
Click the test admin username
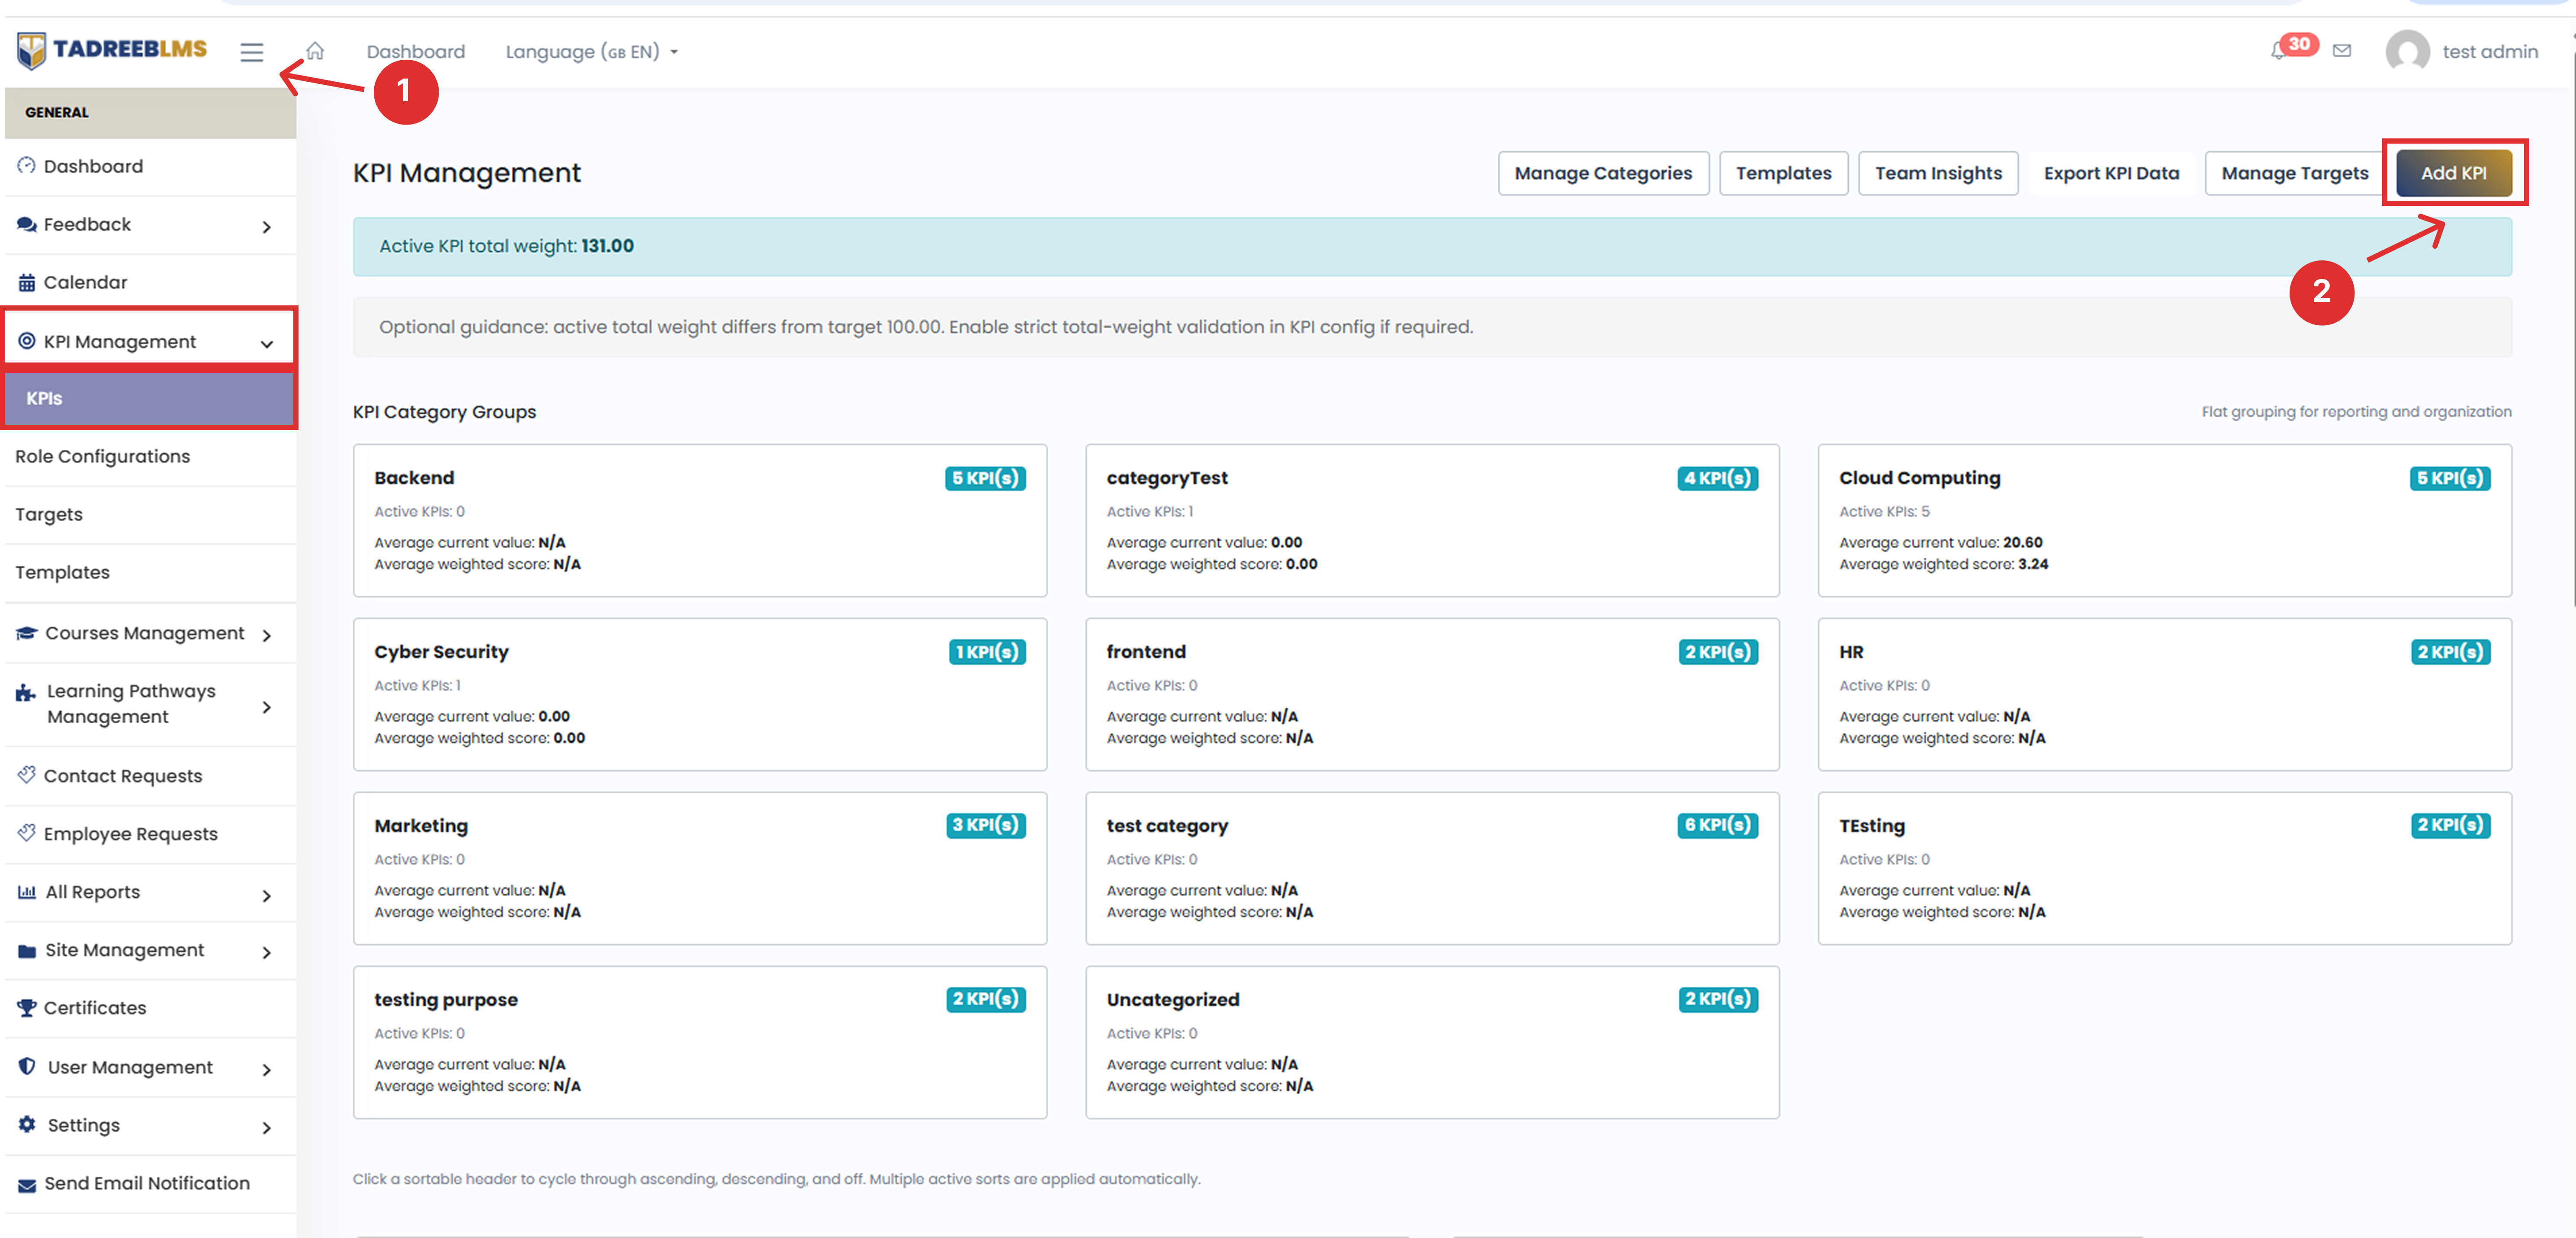pos(2490,52)
